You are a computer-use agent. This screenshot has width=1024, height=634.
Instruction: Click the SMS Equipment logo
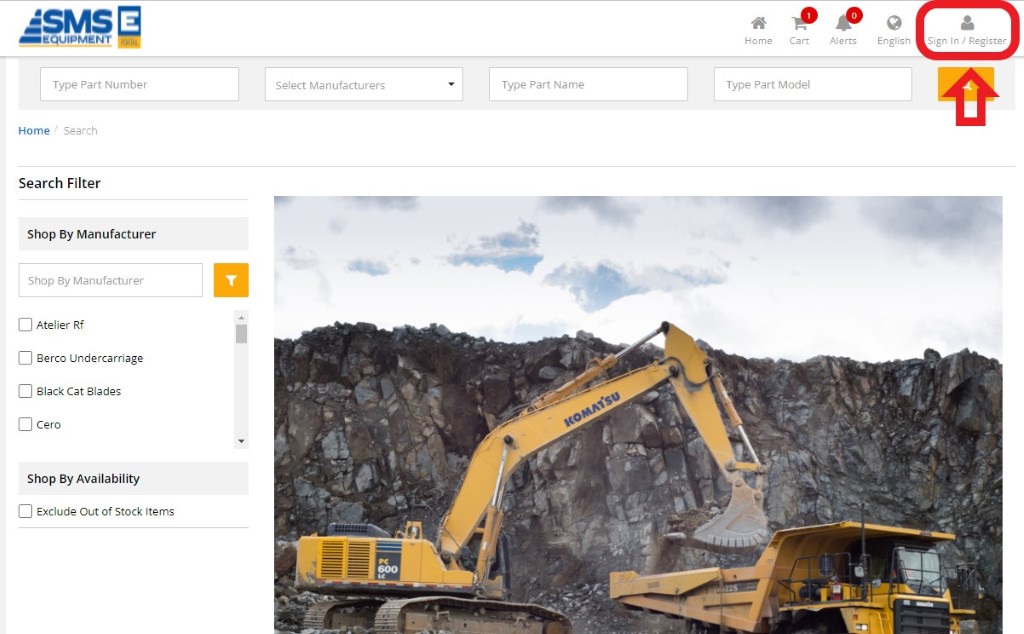tap(80, 27)
